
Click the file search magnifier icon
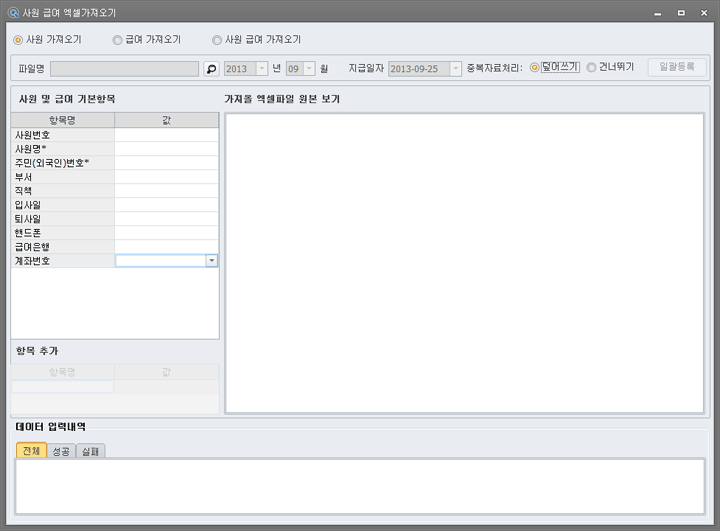click(211, 69)
